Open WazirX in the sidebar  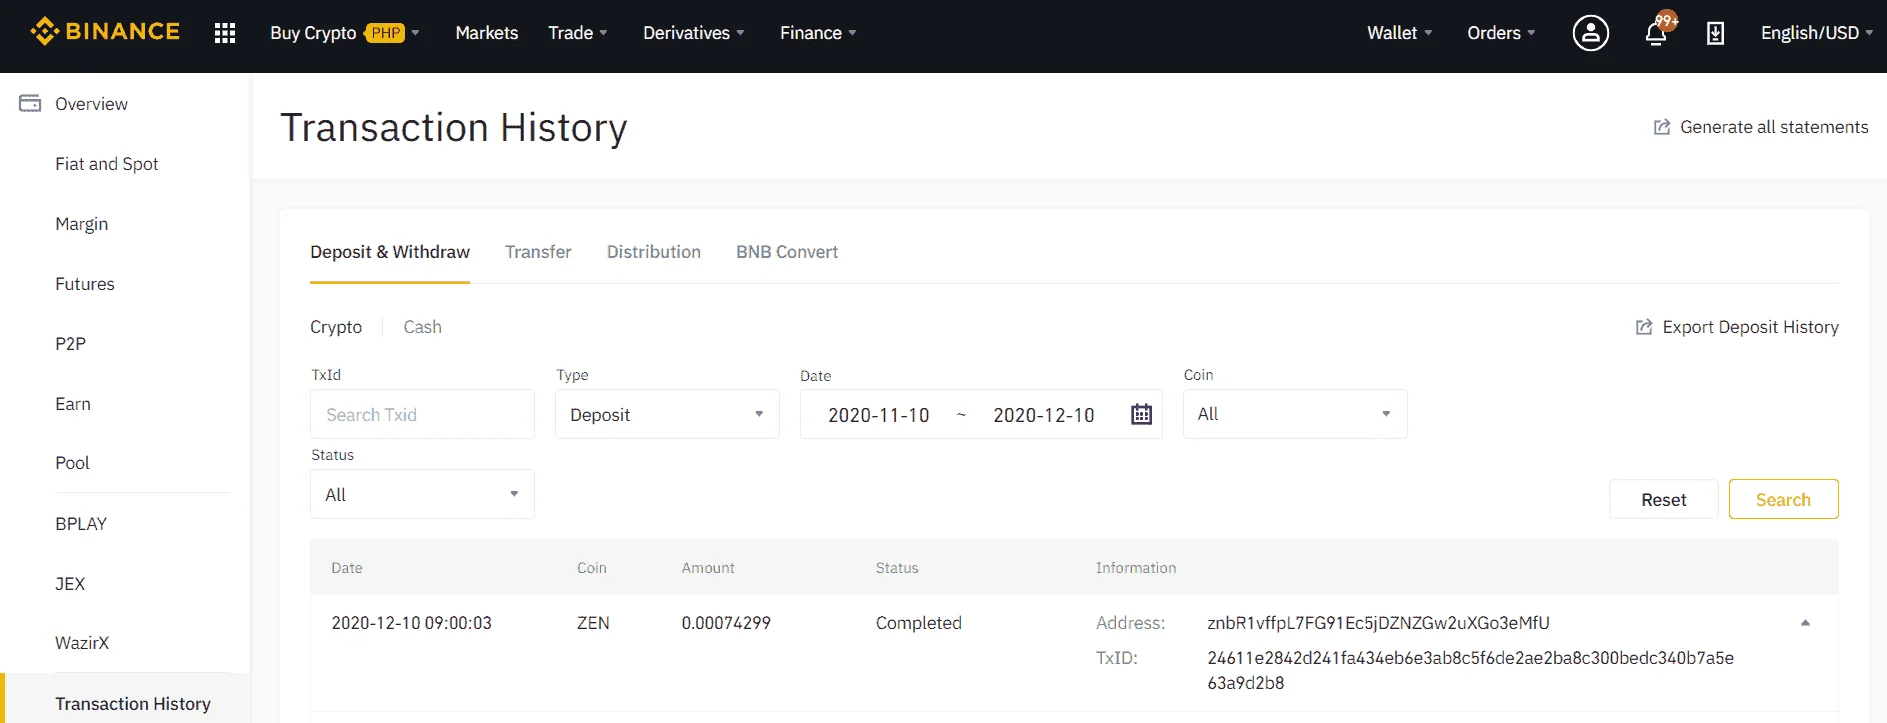click(82, 643)
